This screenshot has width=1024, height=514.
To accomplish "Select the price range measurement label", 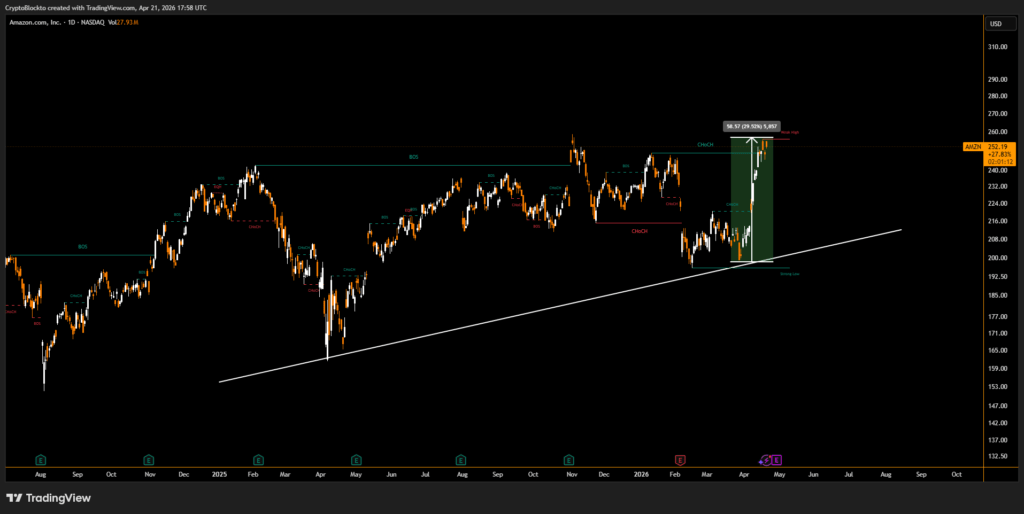I will tap(749, 126).
